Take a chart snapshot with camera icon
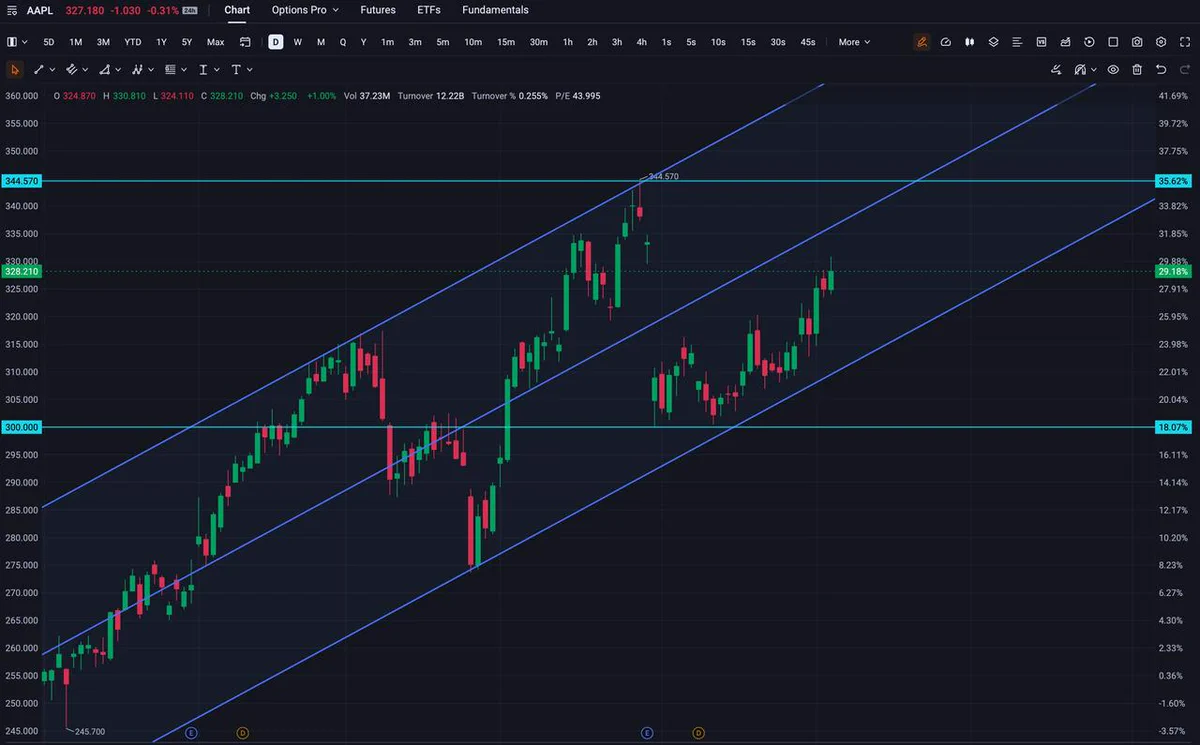The height and width of the screenshot is (745, 1200). click(x=1138, y=42)
